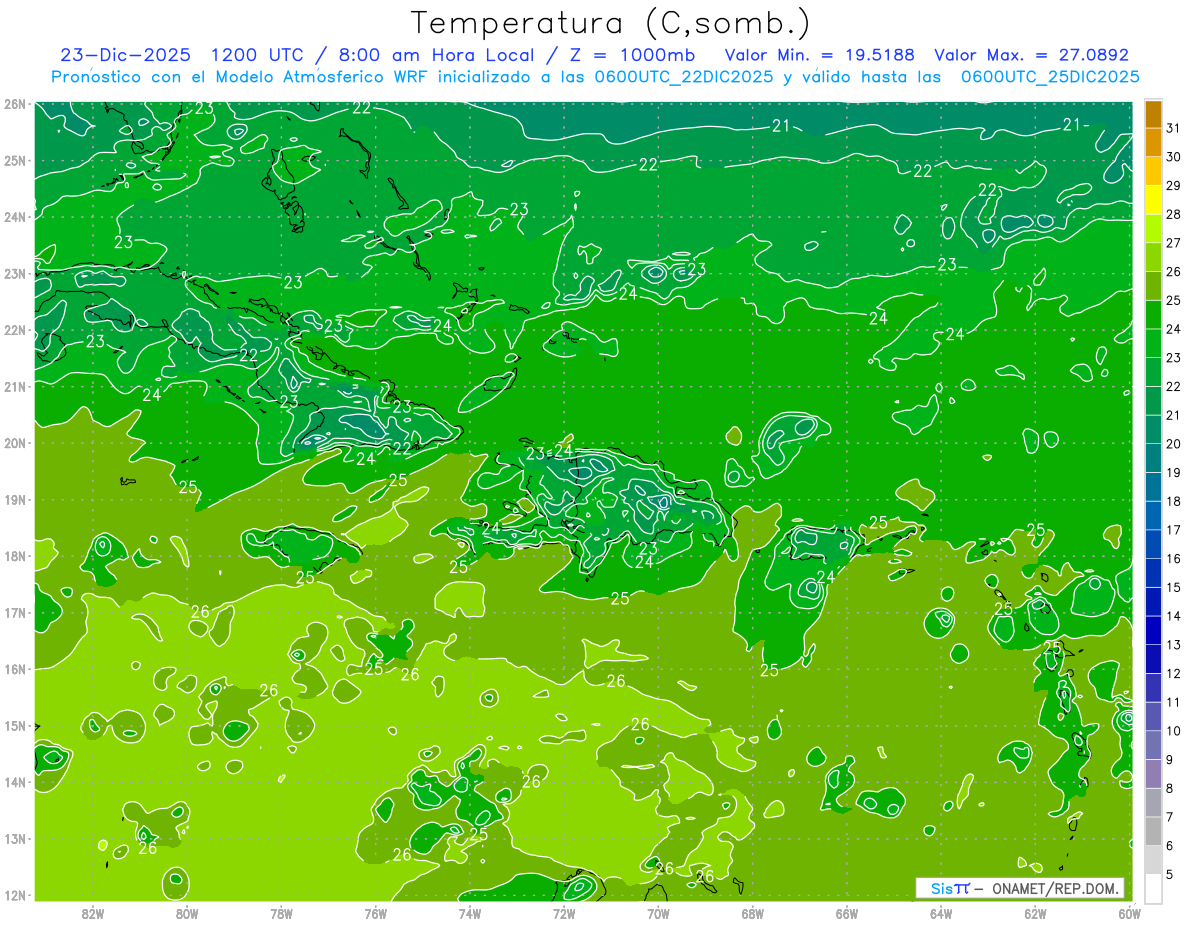Click the 24N latitude axis label
The width and height of the screenshot is (1200, 927).
click(14, 217)
